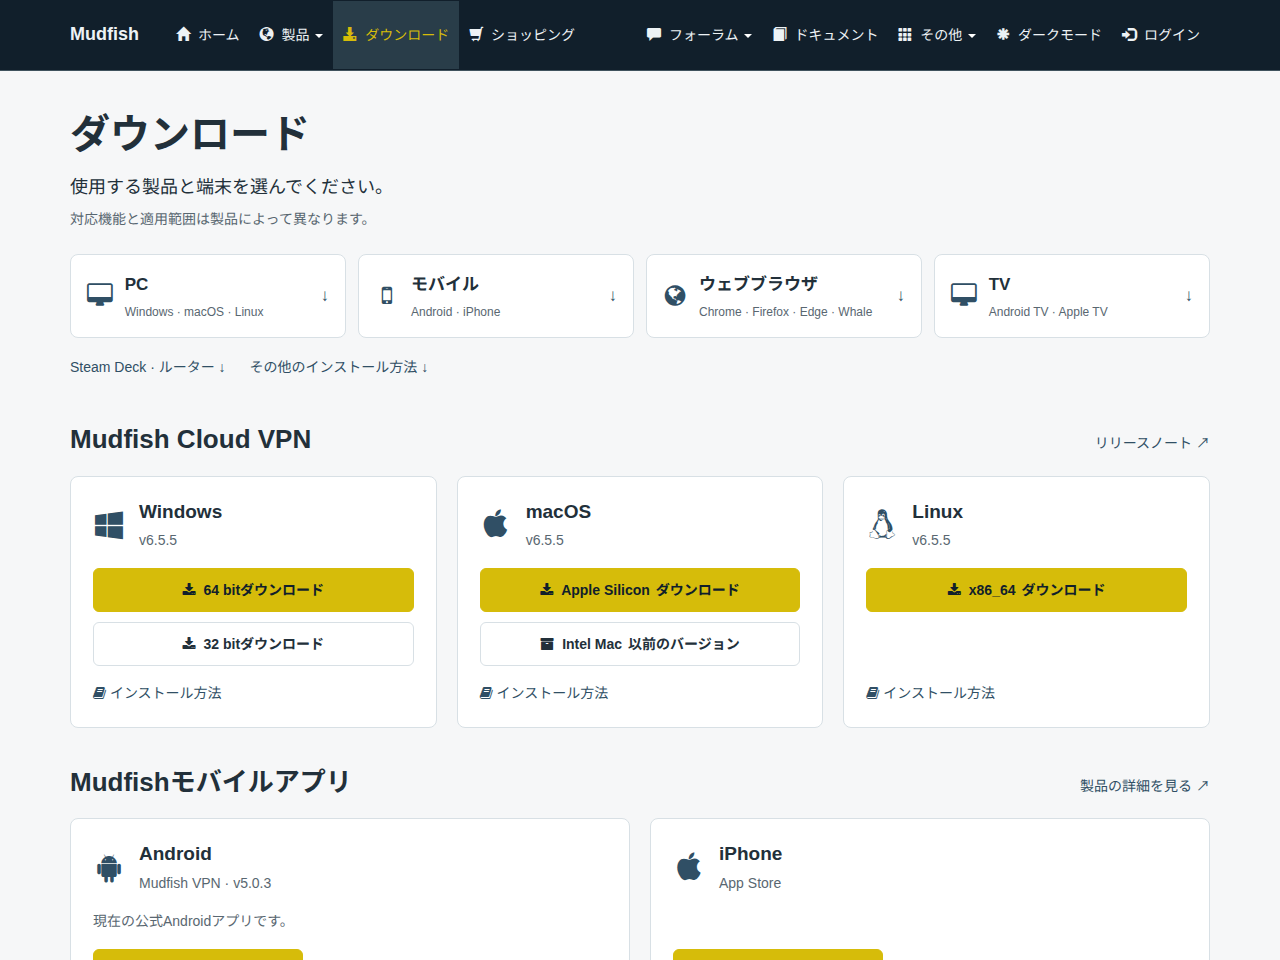Open その他のインストール方法 link
This screenshot has width=1280, height=960.
(x=339, y=367)
